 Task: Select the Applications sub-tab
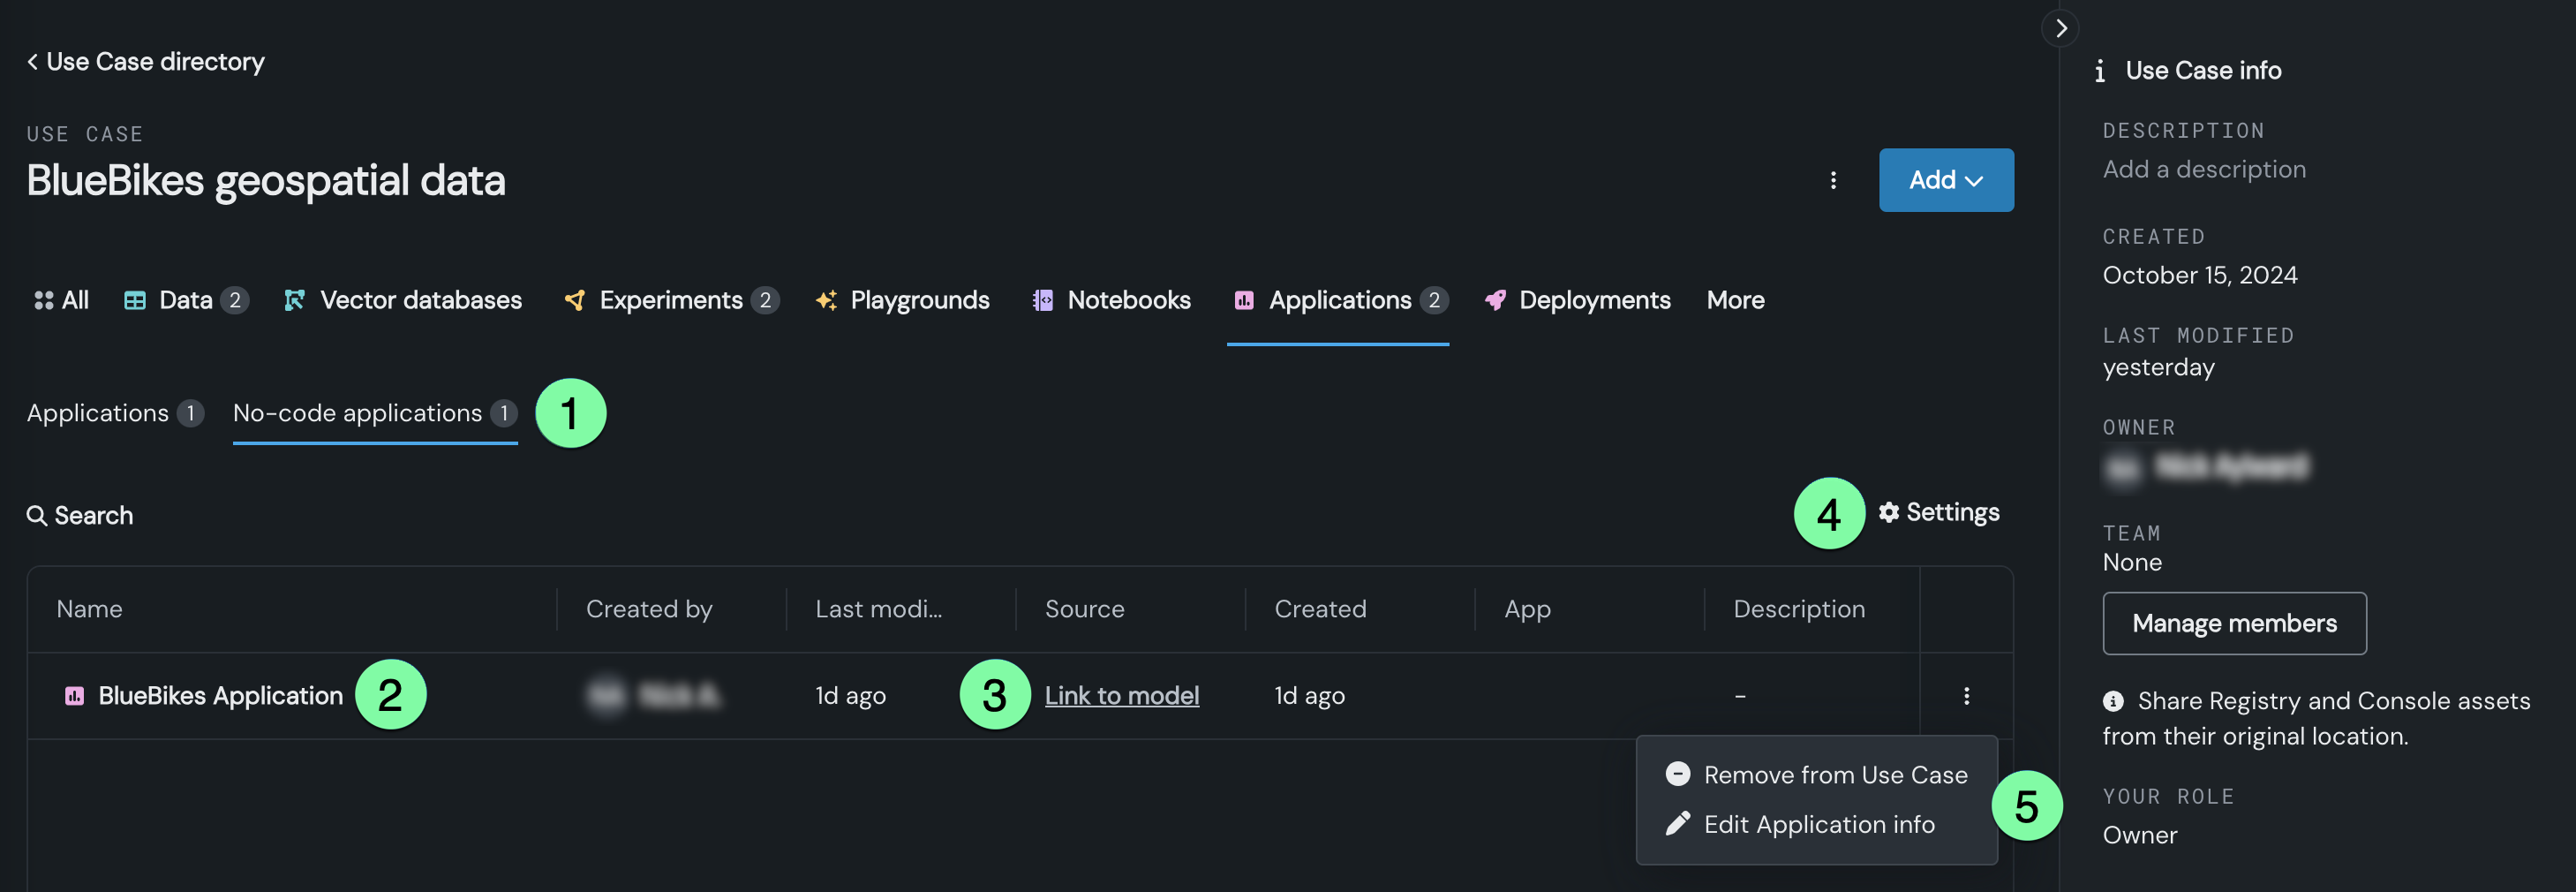tap(98, 413)
